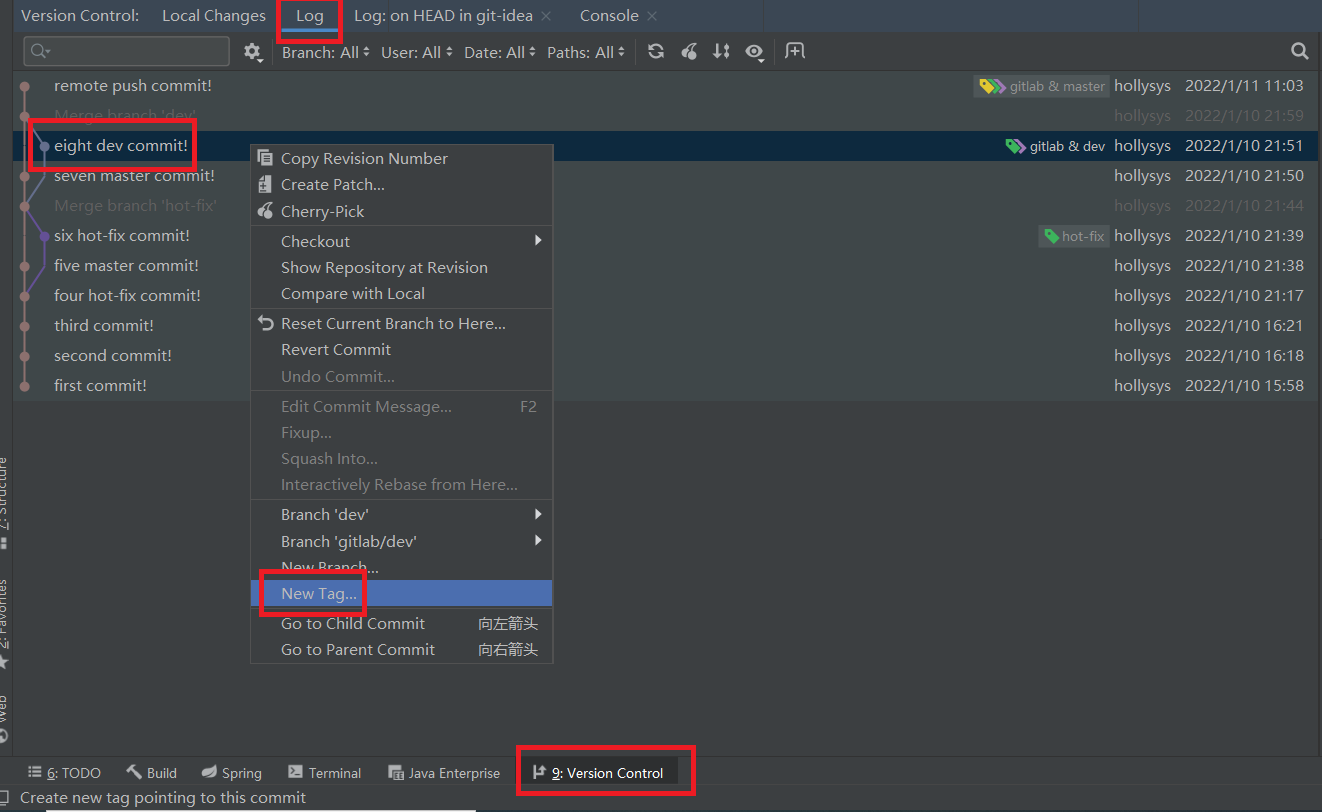Viewport: 1322px width, 812px height.
Task: Select the 'six hot-fix commit!' row
Action: click(x=665, y=236)
